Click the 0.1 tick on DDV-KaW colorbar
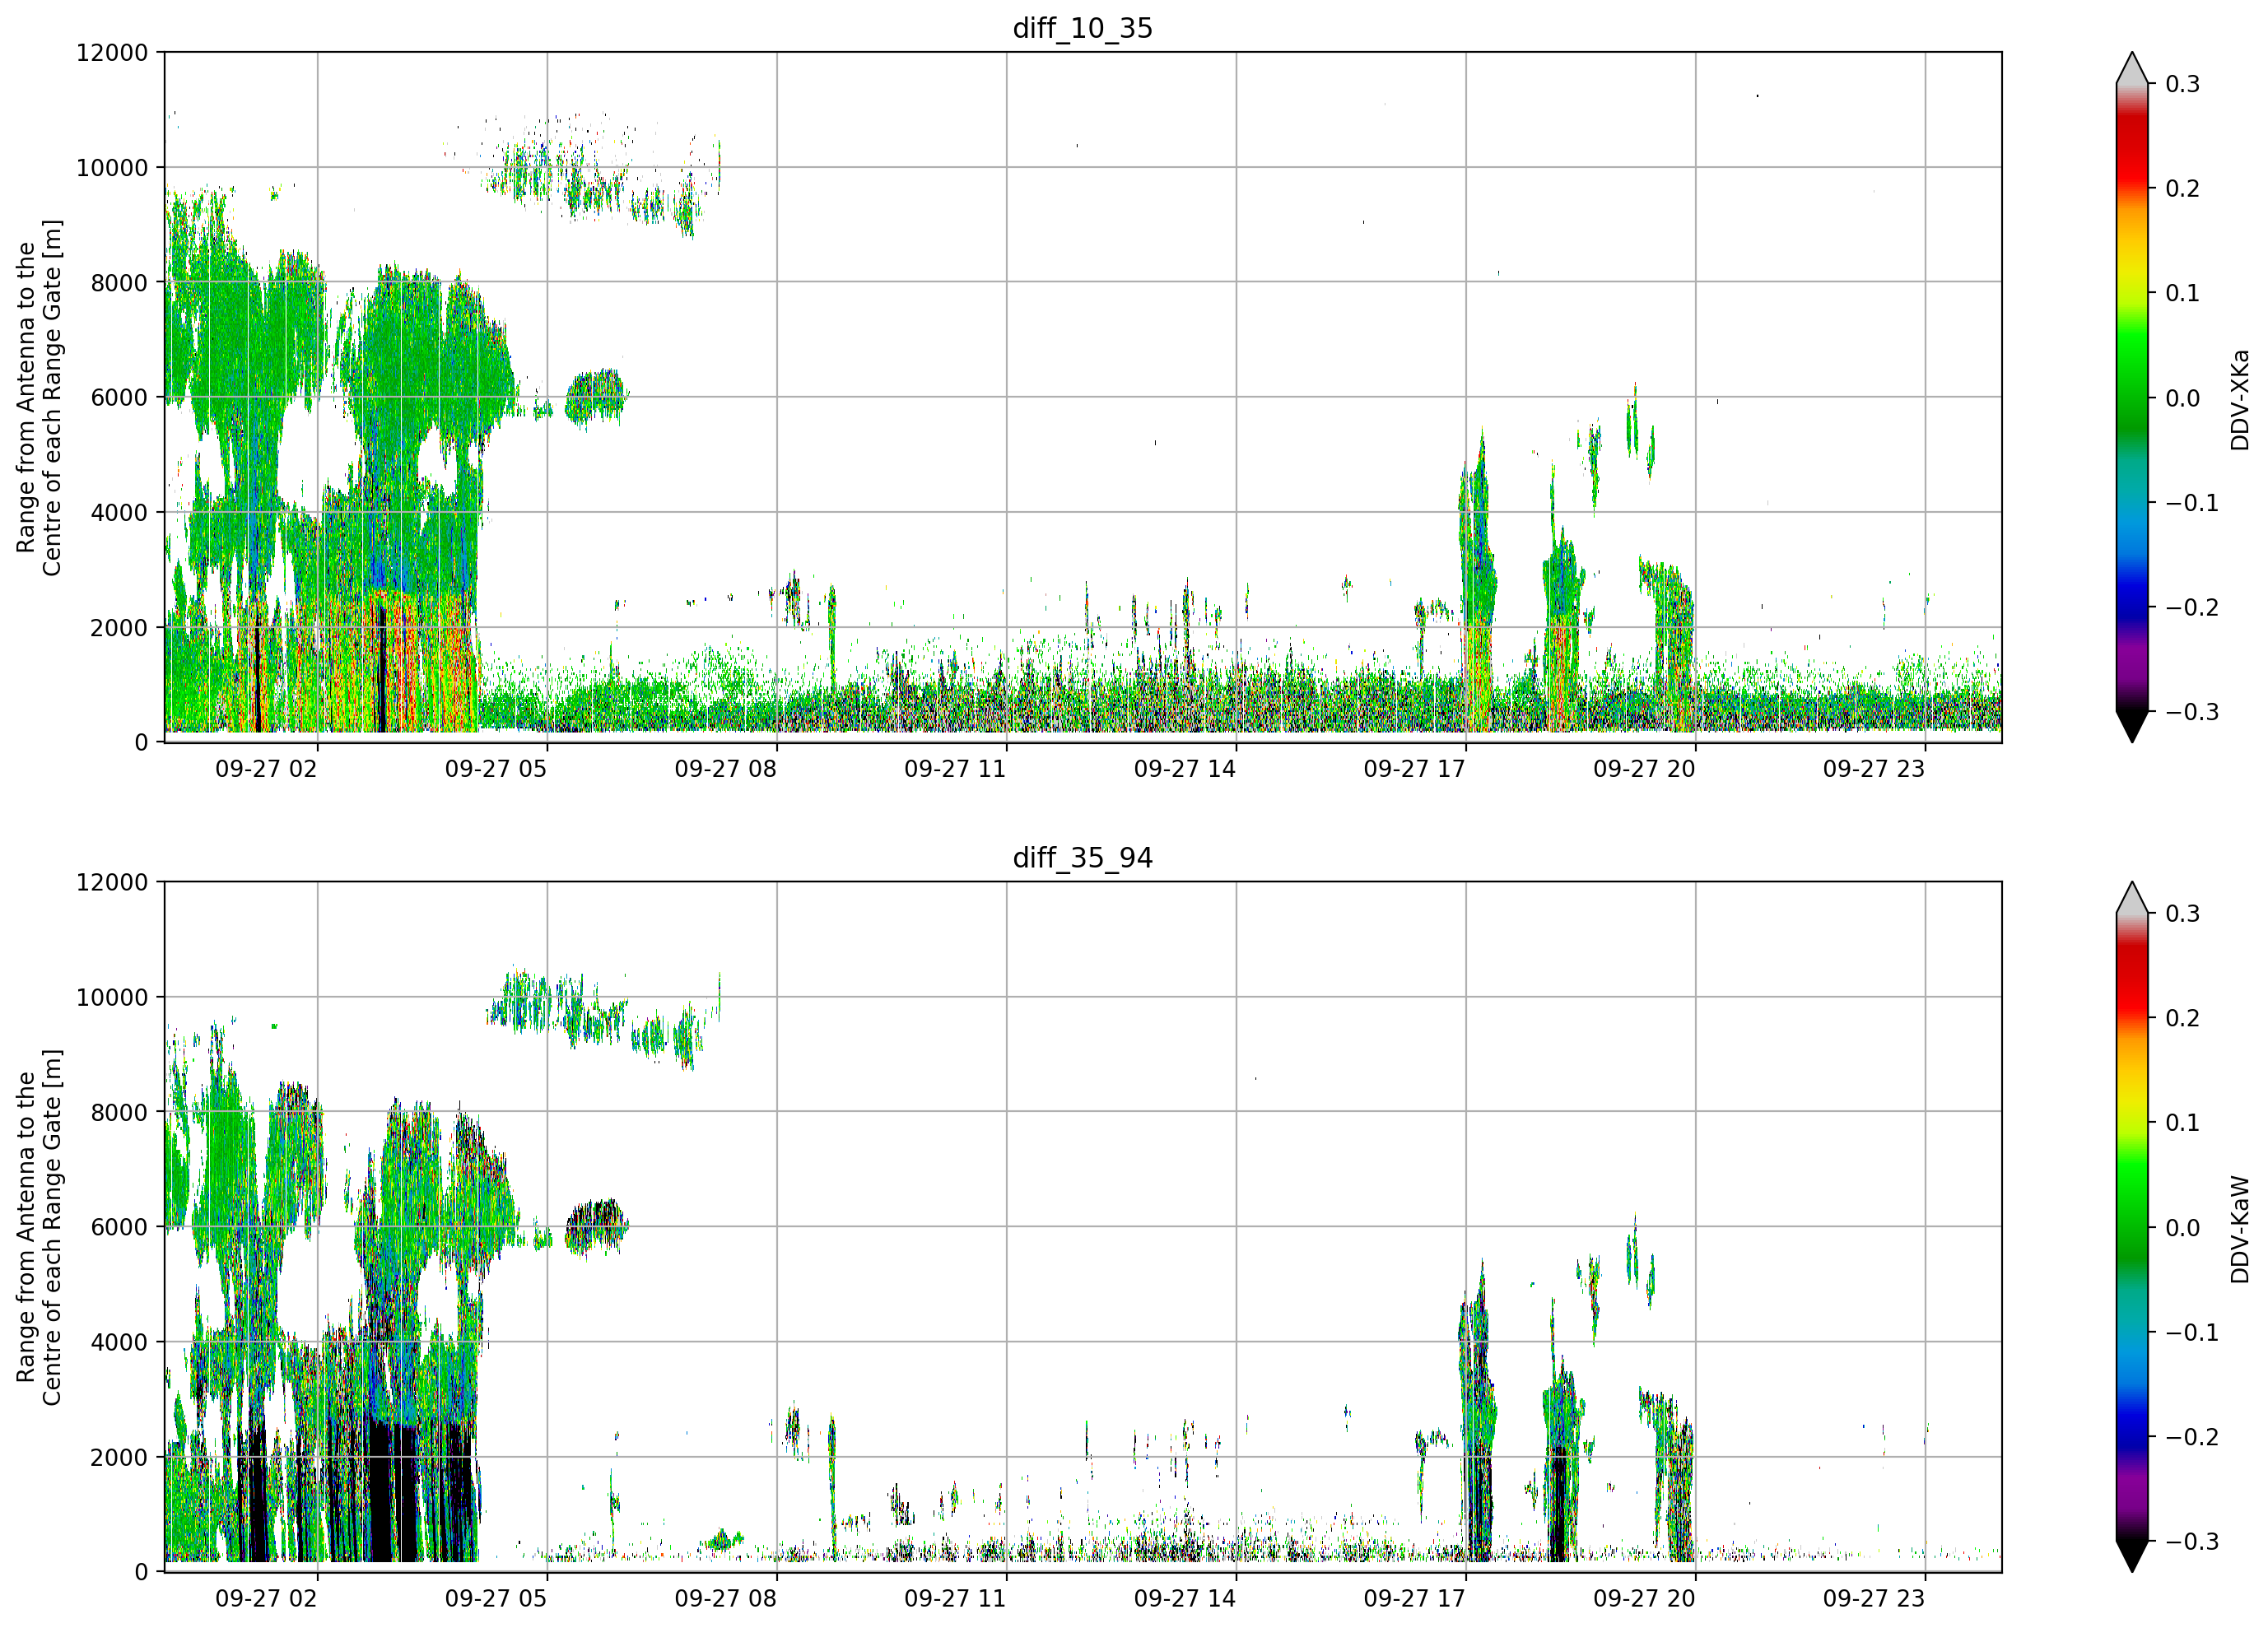Screen dimensions: 2268x1628 tap(2183, 1123)
